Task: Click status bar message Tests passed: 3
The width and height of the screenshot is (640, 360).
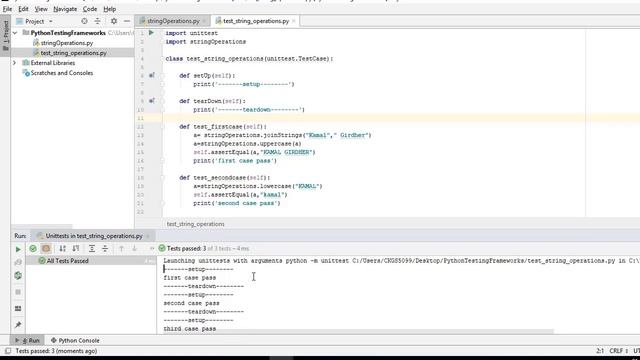Action: coord(56,351)
